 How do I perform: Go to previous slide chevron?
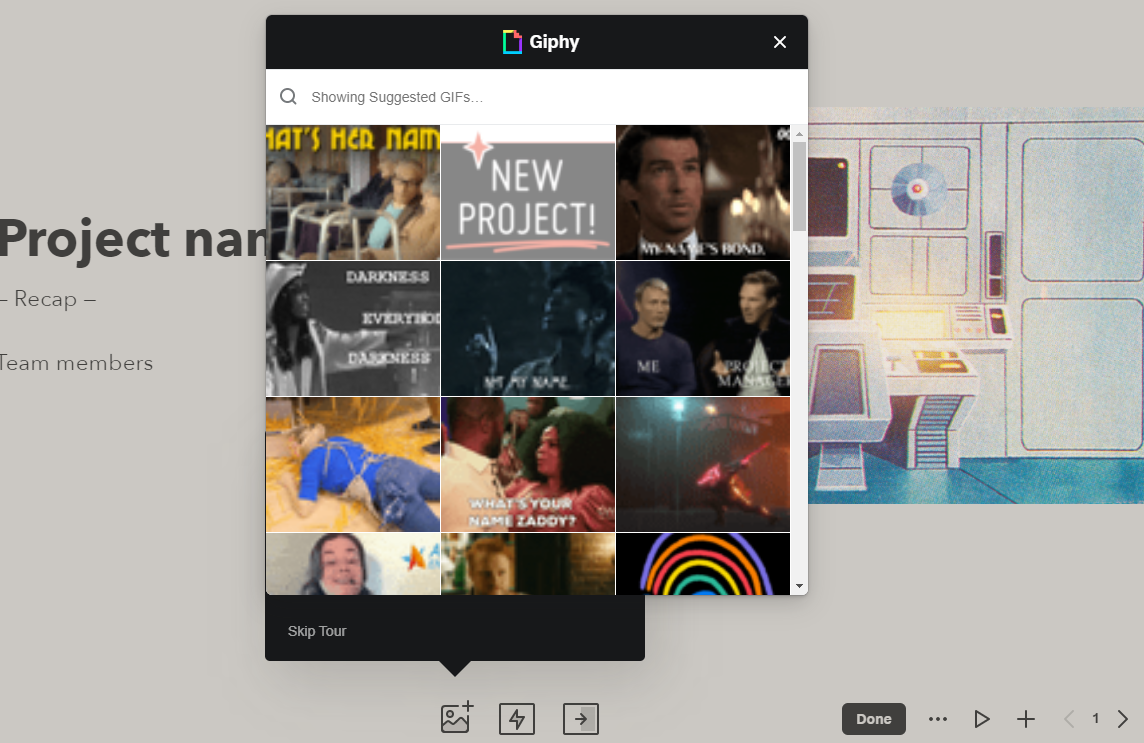[x=1070, y=719]
